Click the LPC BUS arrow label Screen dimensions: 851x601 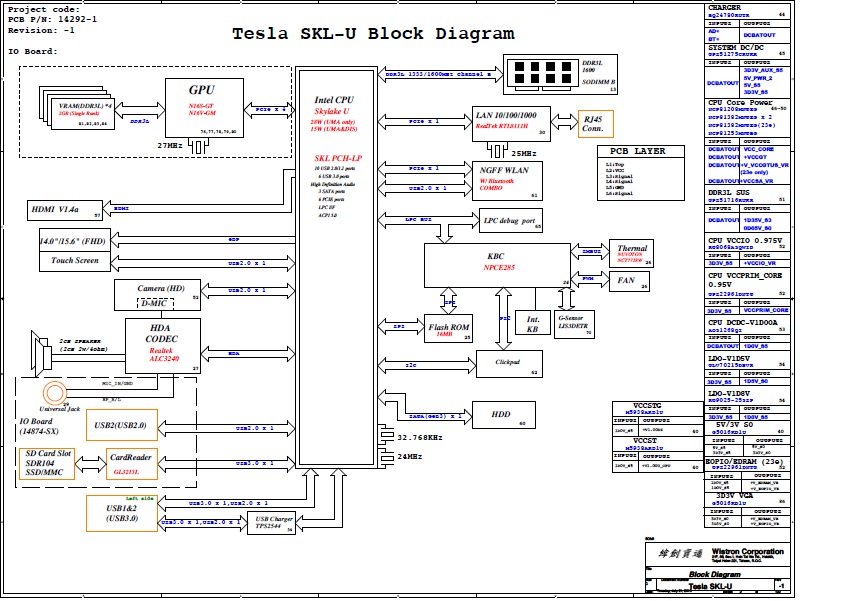point(418,220)
